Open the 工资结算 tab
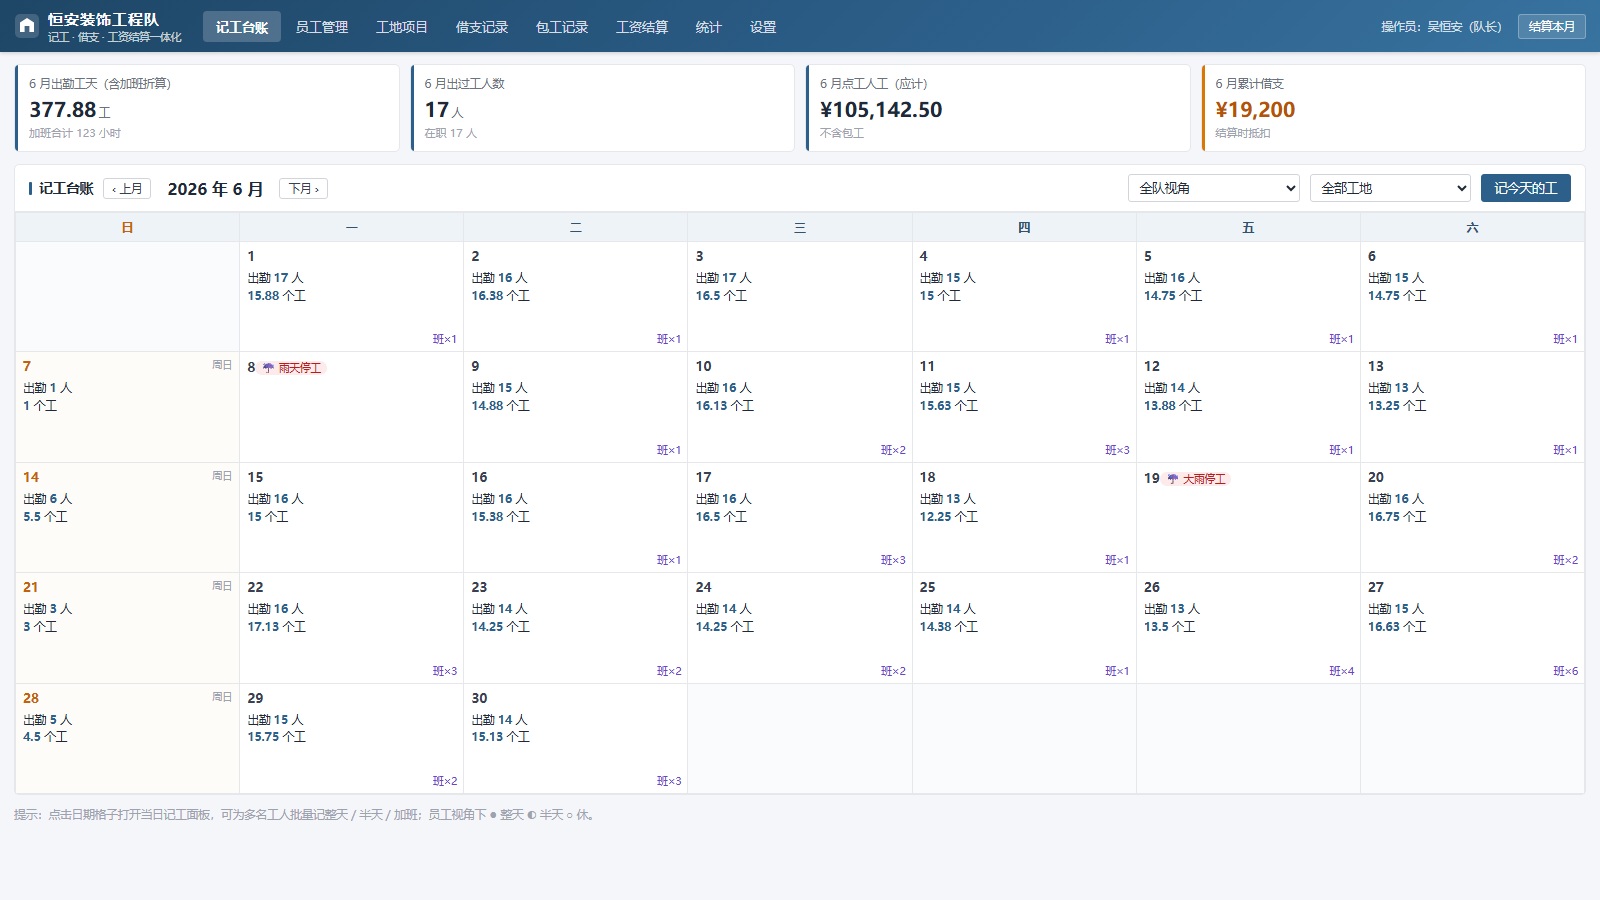 [x=642, y=27]
